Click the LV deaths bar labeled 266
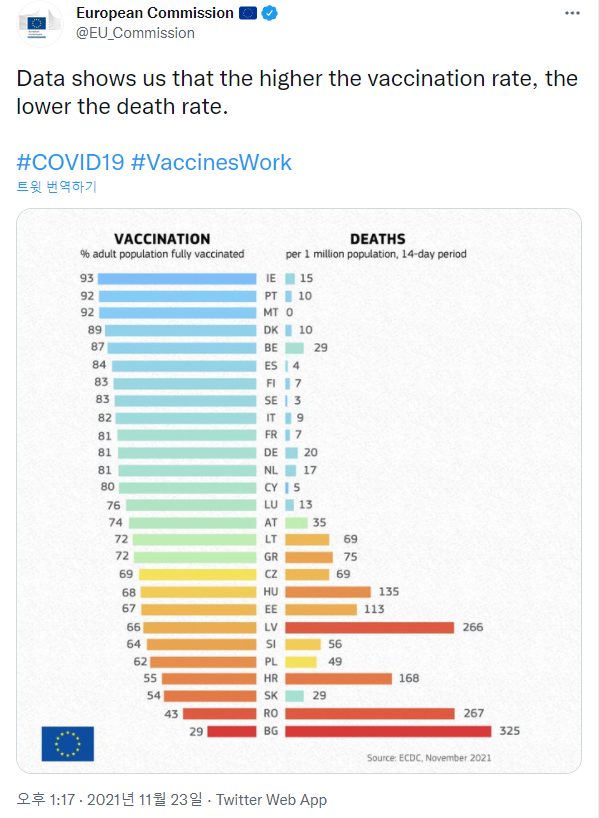The image size is (599, 818). (x=369, y=627)
